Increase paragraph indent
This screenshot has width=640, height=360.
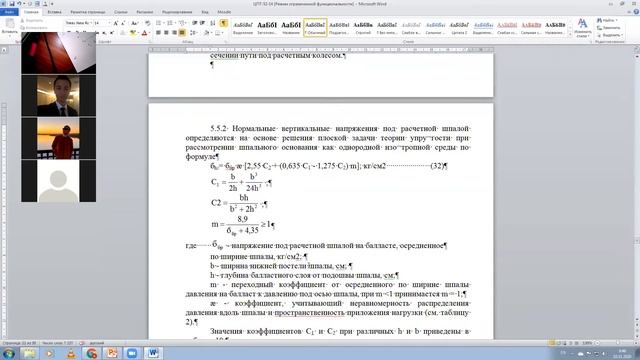202,23
